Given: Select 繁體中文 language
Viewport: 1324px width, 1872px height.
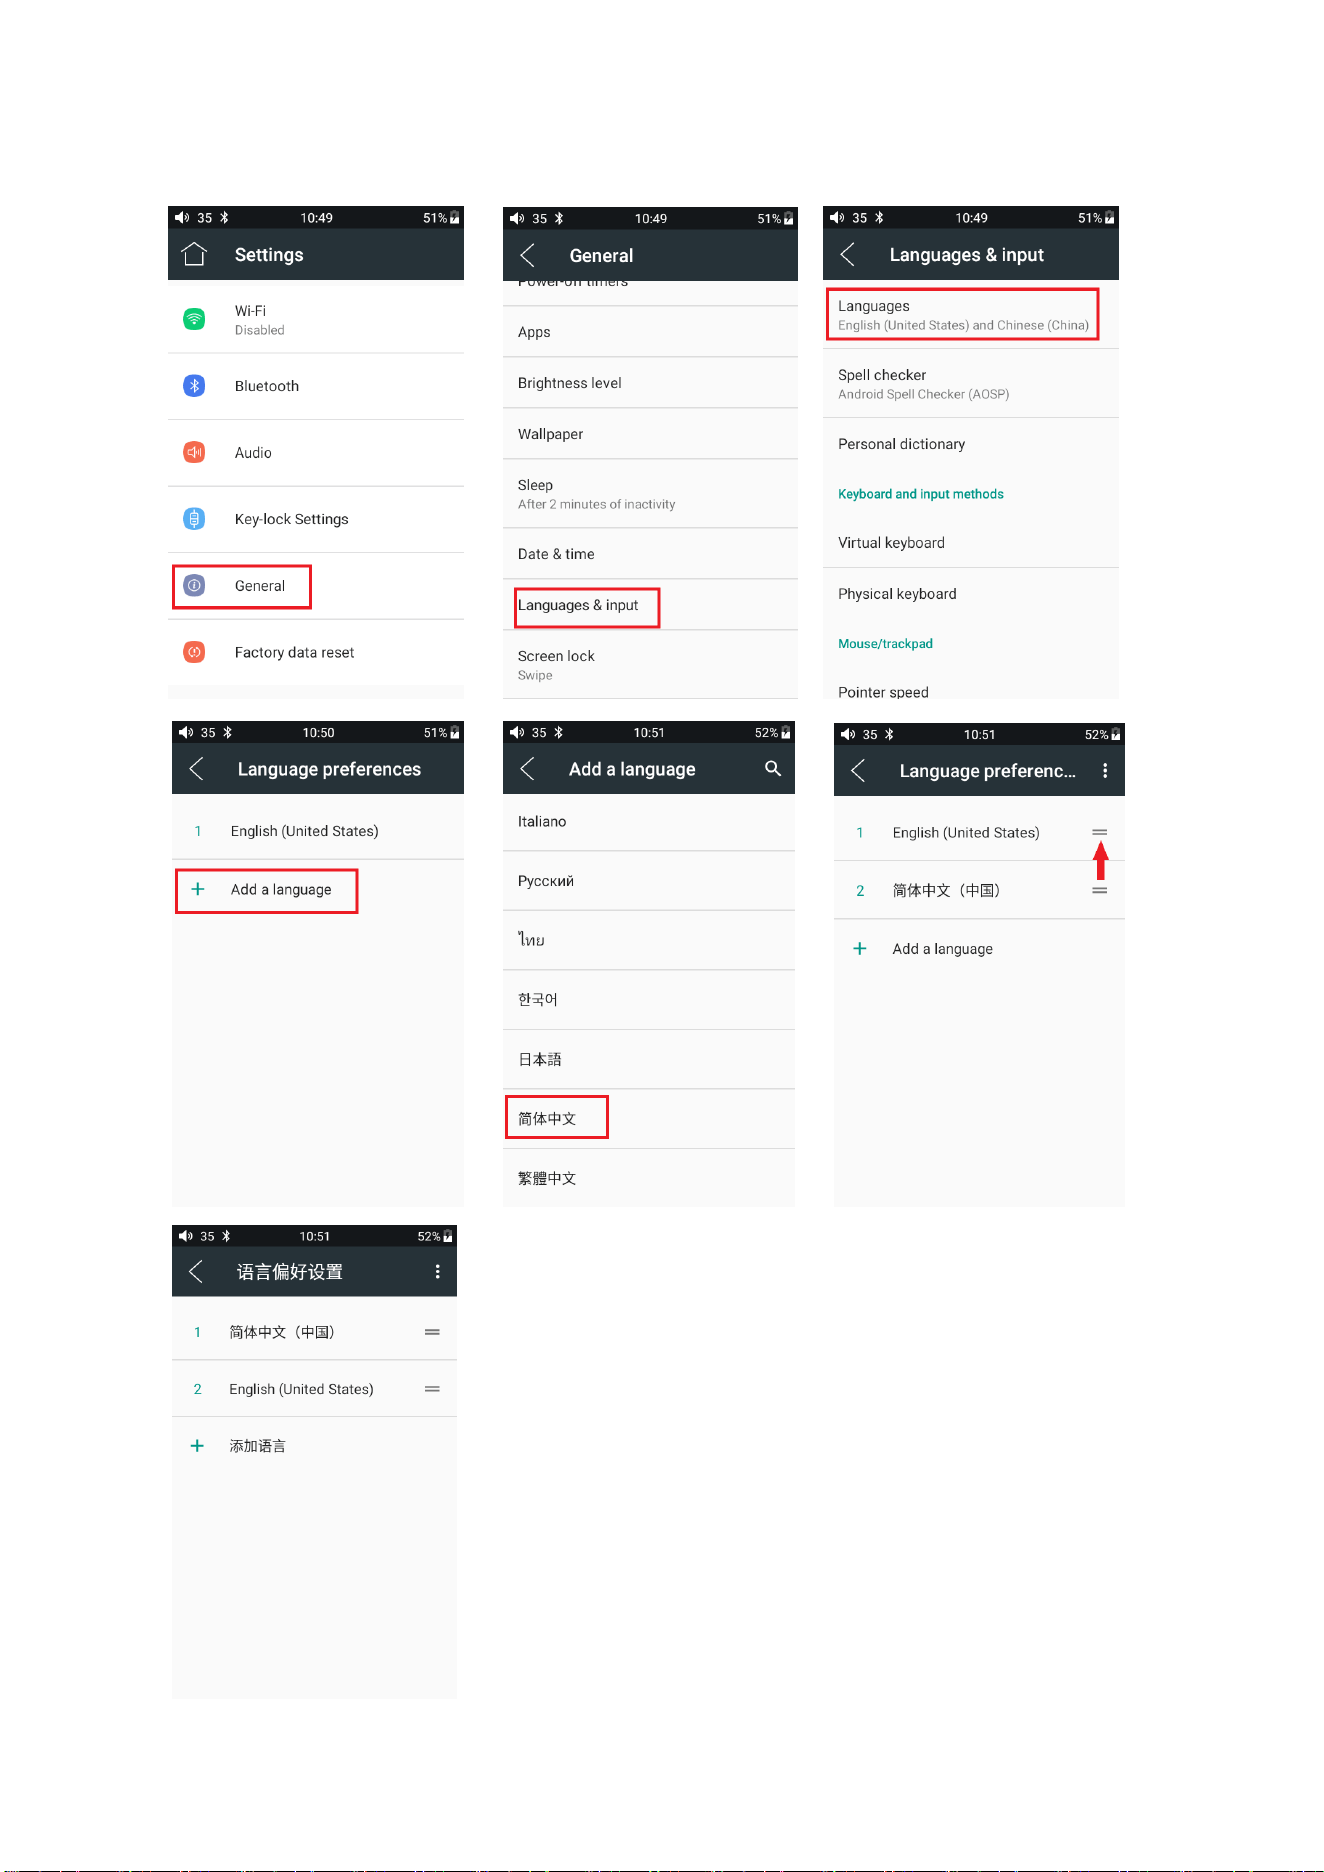Looking at the screenshot, I should pos(649,1178).
